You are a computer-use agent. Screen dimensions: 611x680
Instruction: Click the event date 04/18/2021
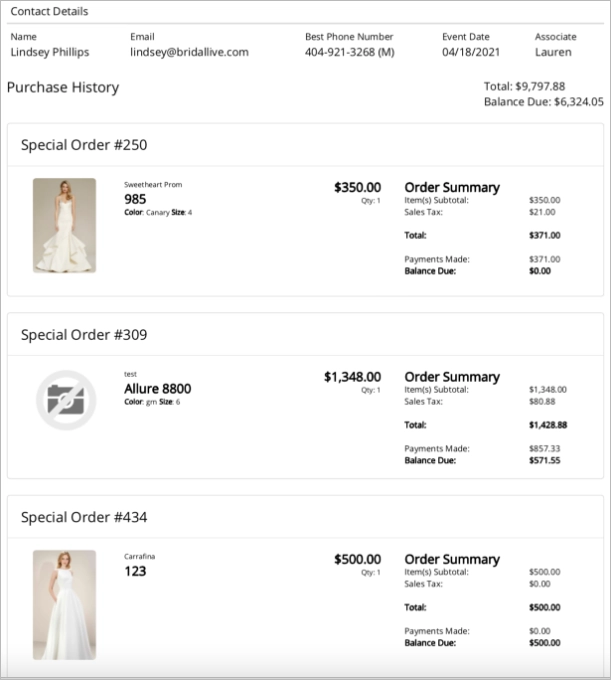(471, 52)
